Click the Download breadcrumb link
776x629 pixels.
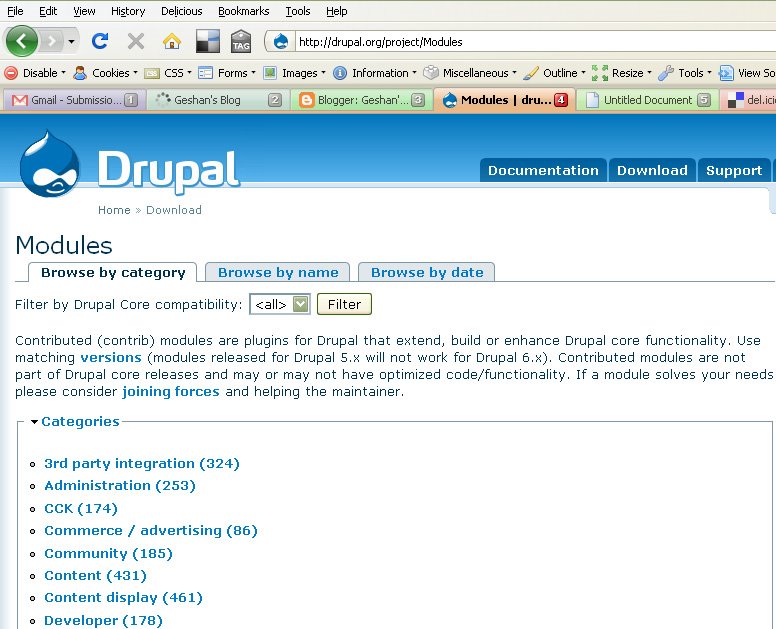tap(174, 210)
